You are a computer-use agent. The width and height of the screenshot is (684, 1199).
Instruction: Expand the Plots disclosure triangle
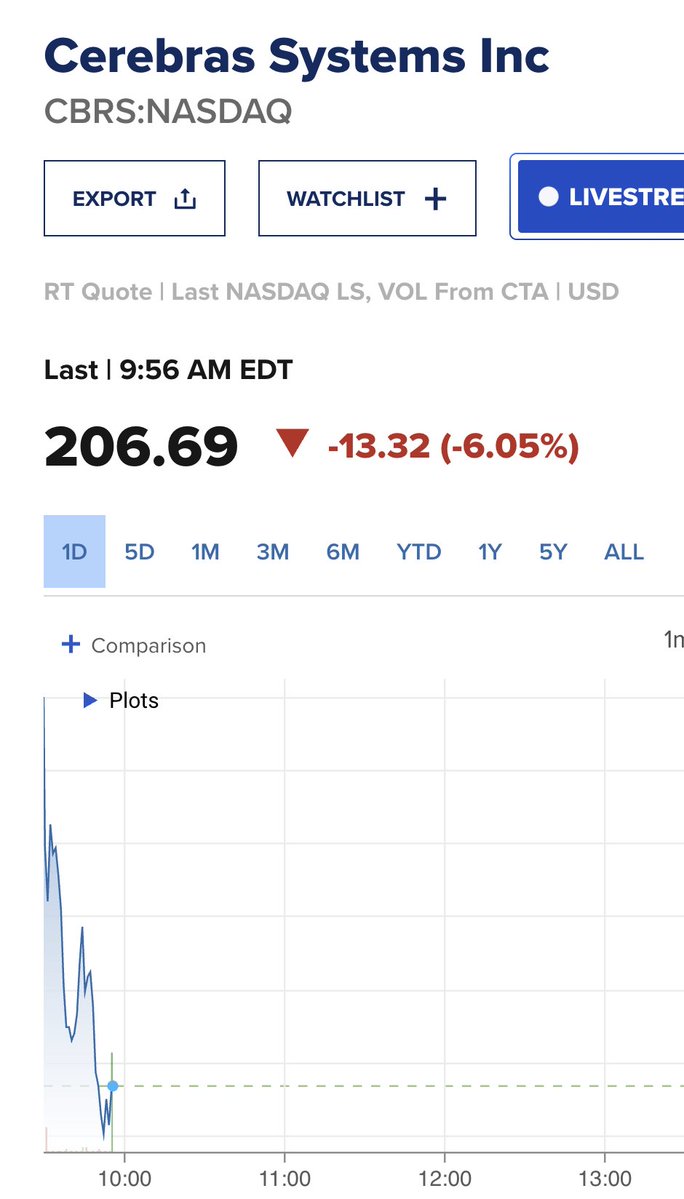(90, 700)
